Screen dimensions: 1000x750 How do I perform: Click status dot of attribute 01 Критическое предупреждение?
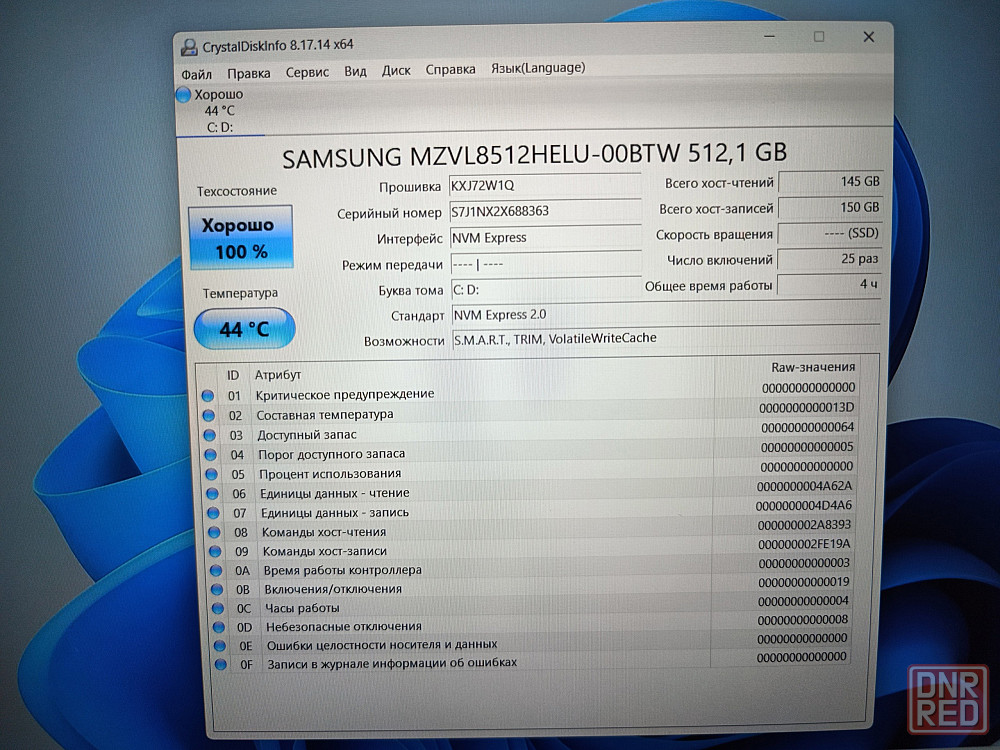point(207,396)
